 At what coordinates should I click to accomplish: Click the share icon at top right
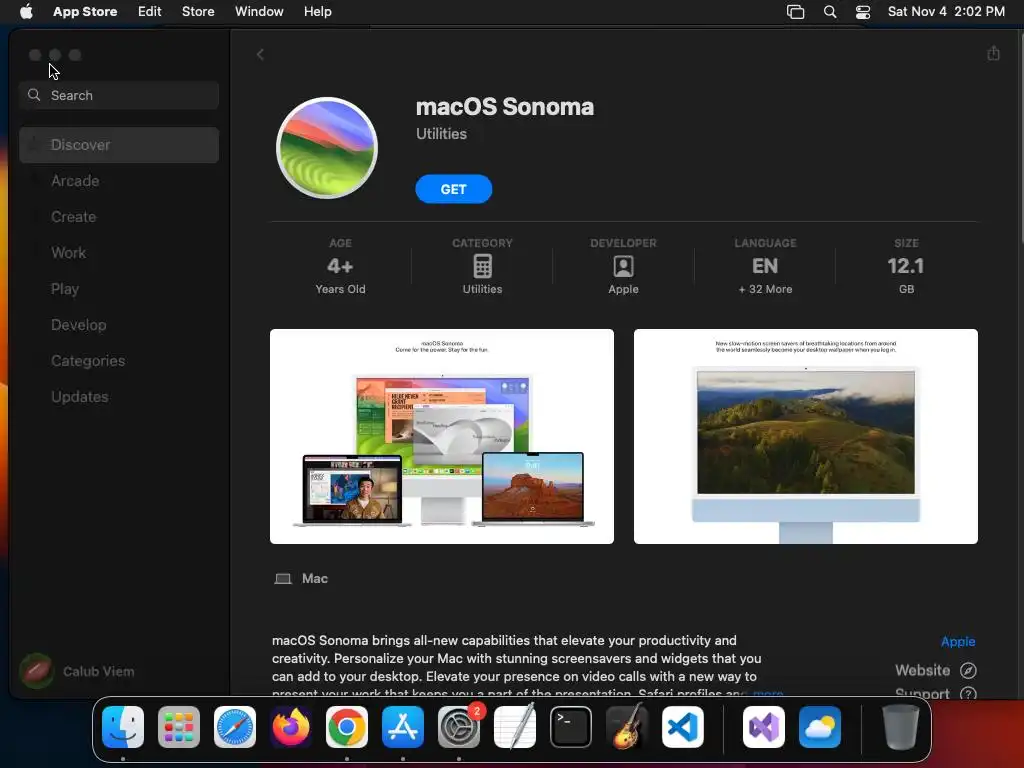[x=993, y=53]
